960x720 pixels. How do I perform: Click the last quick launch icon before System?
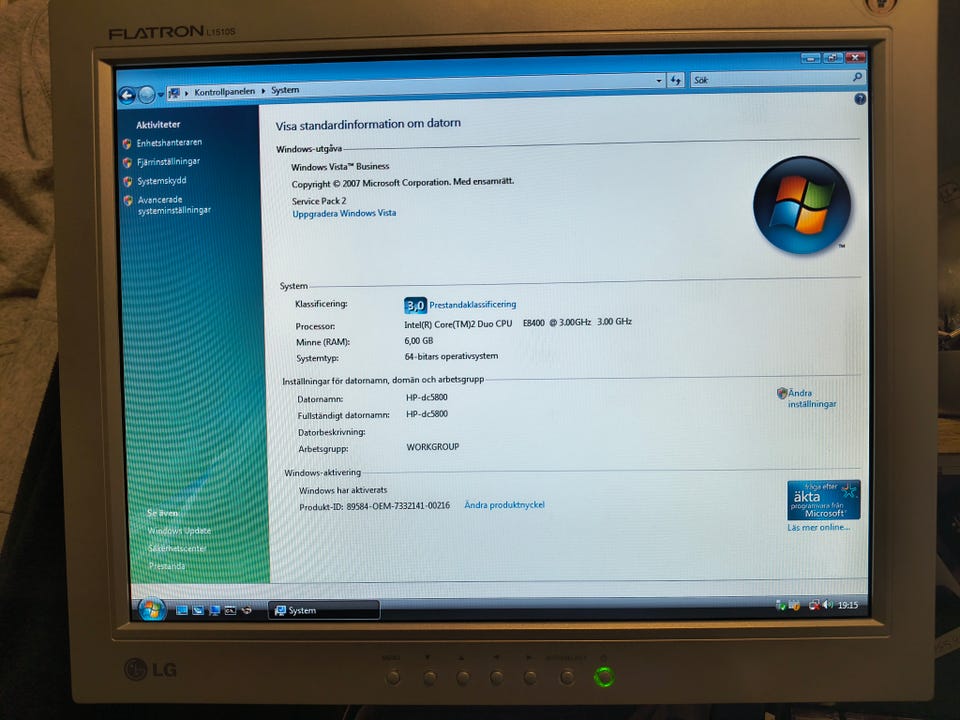[247, 610]
